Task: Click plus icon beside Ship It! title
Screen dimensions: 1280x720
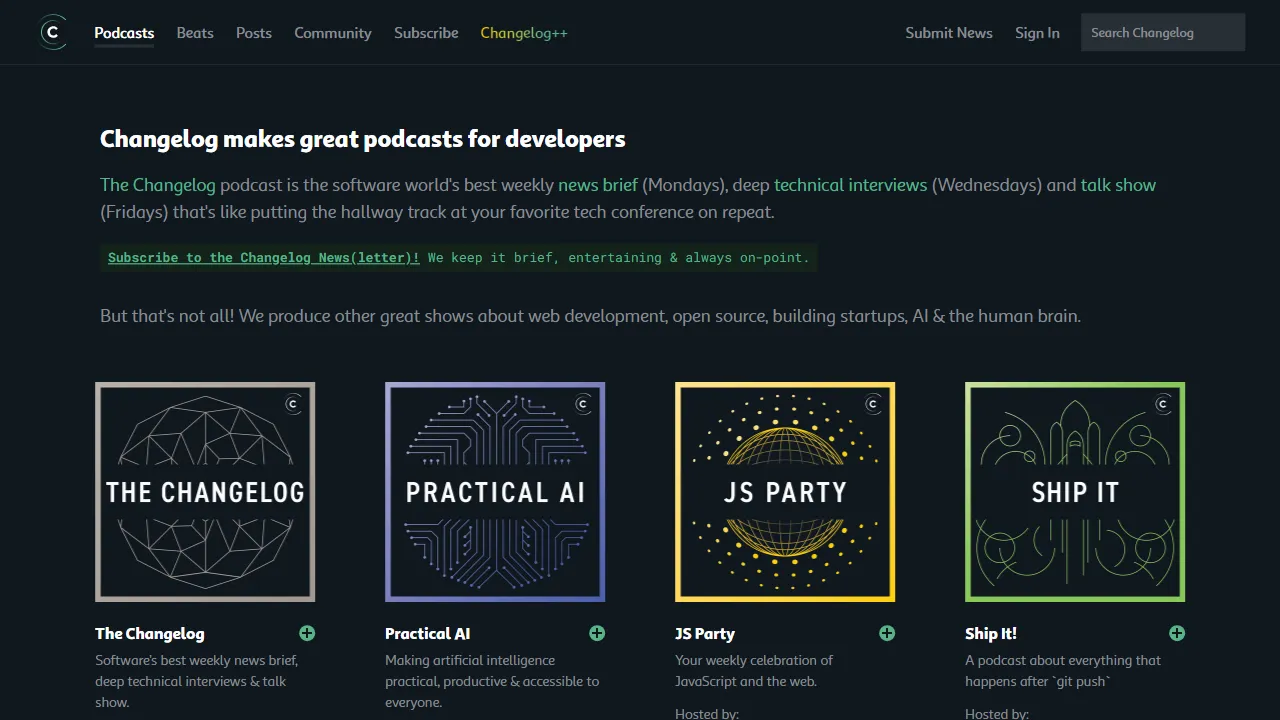Action: [x=1177, y=633]
